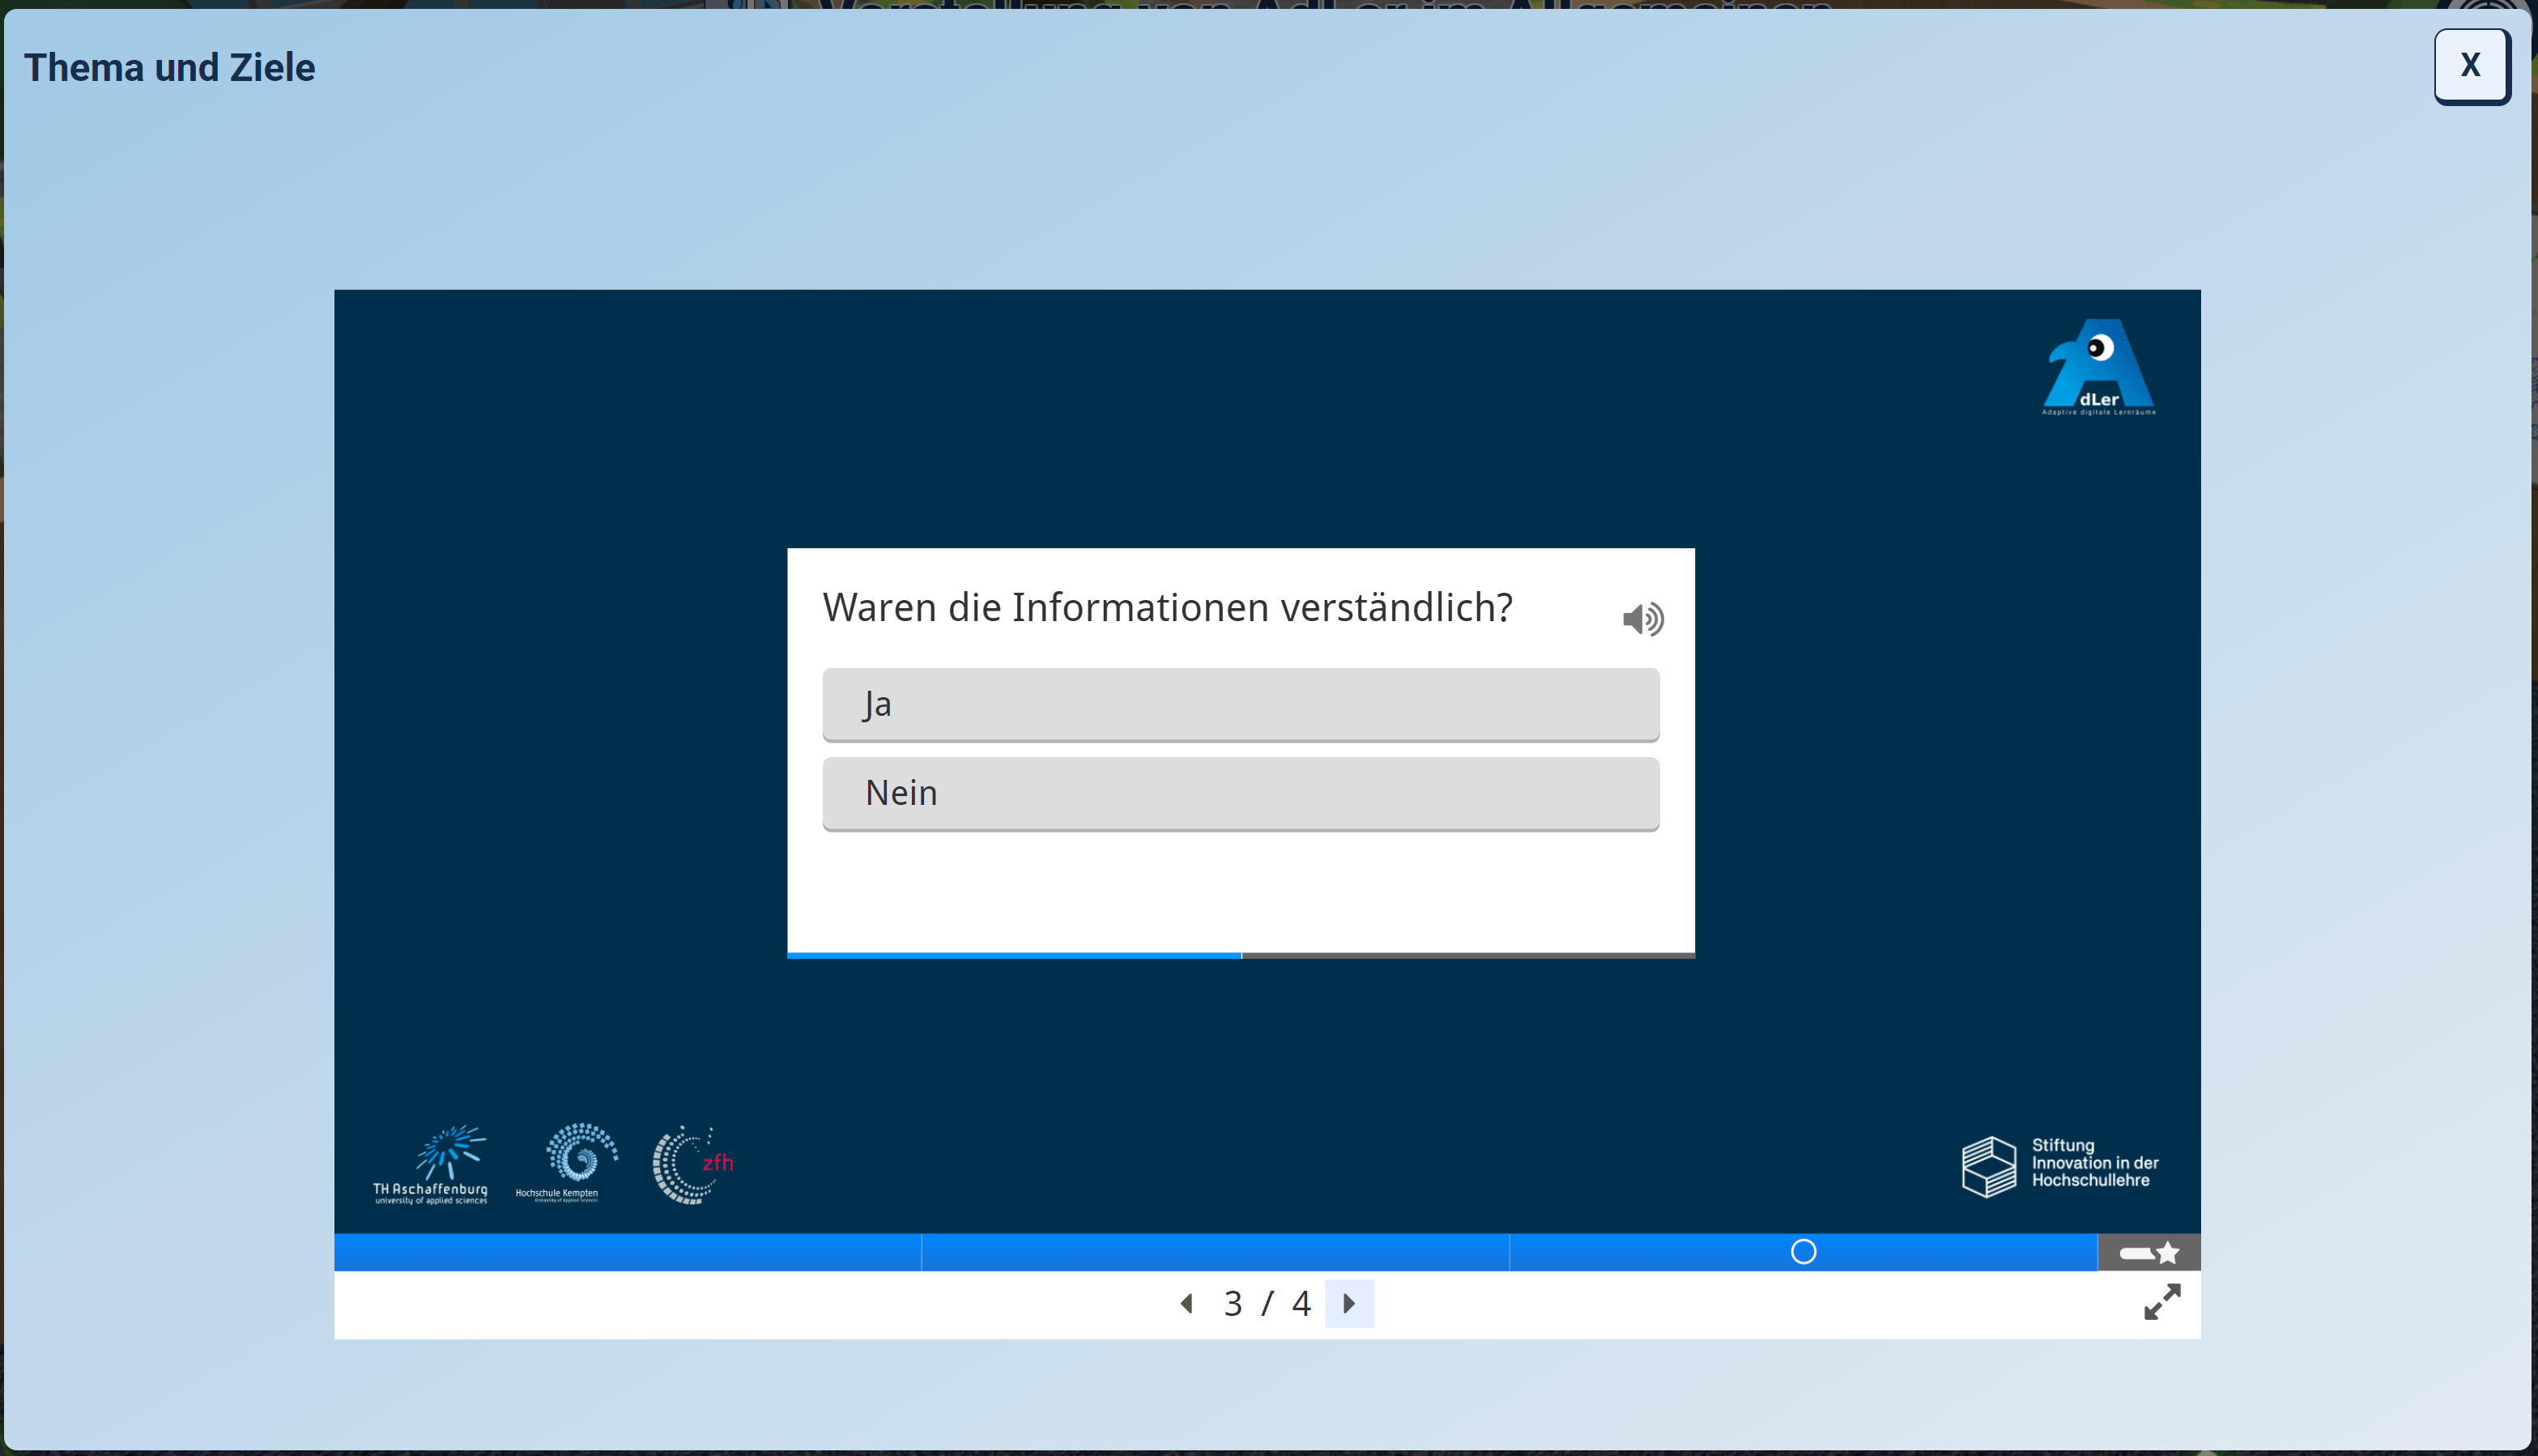Select the answer 'Nein'
The width and height of the screenshot is (2538, 1456).
(1240, 793)
